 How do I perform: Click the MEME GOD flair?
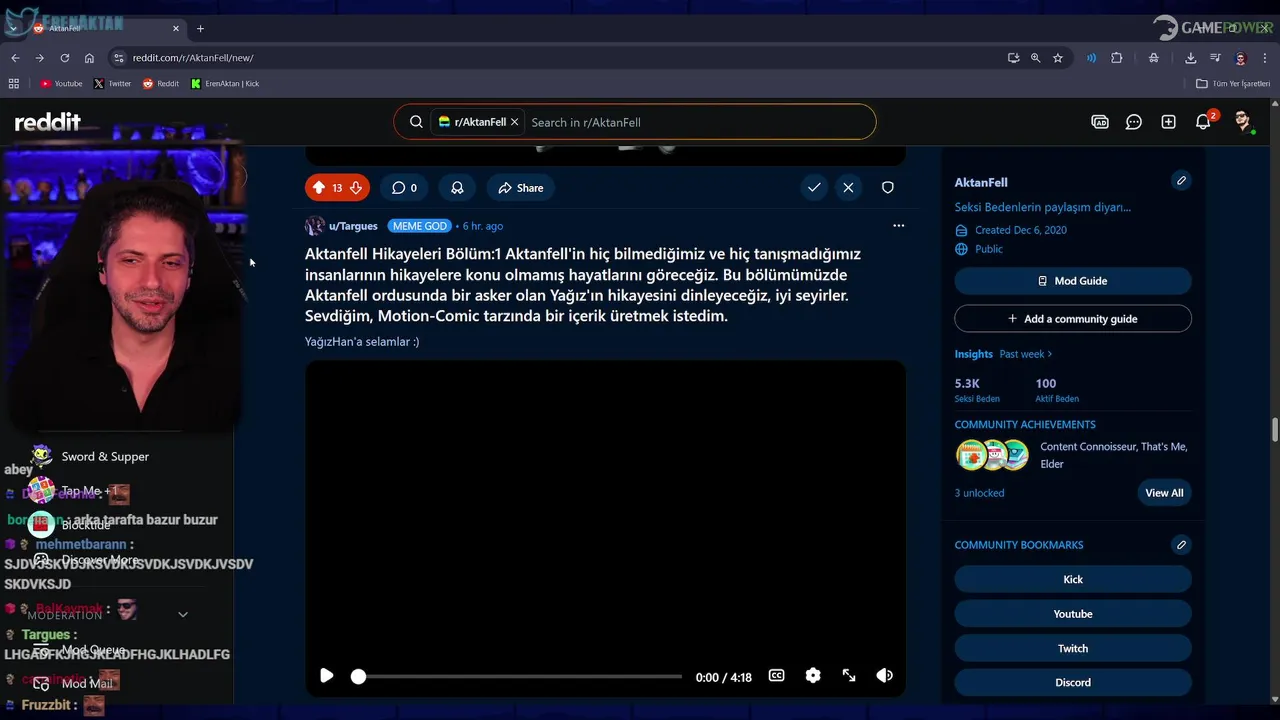(x=420, y=226)
